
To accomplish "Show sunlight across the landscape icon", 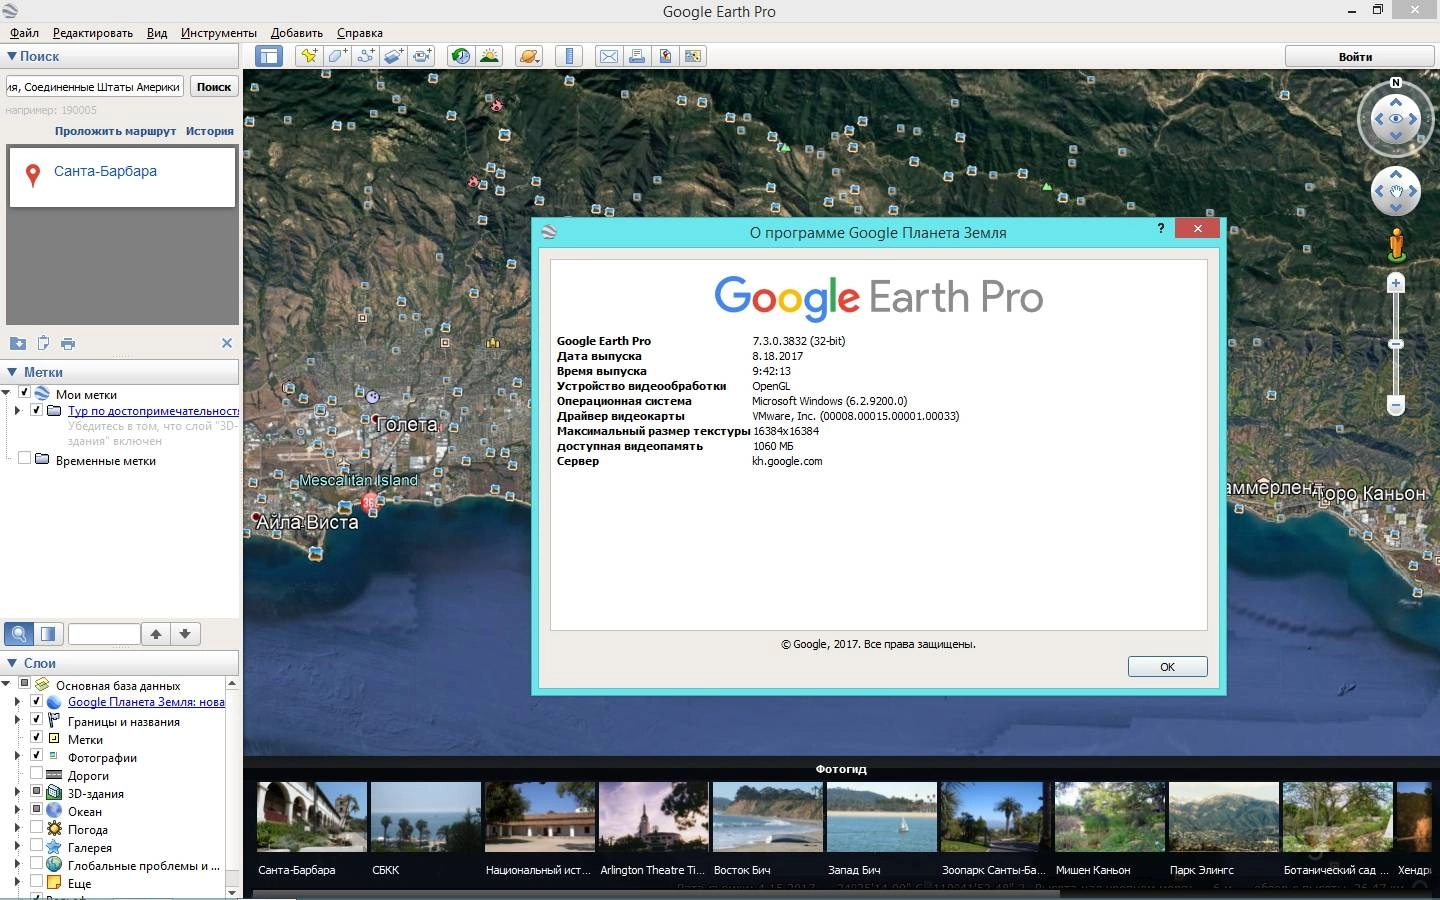I will [489, 56].
